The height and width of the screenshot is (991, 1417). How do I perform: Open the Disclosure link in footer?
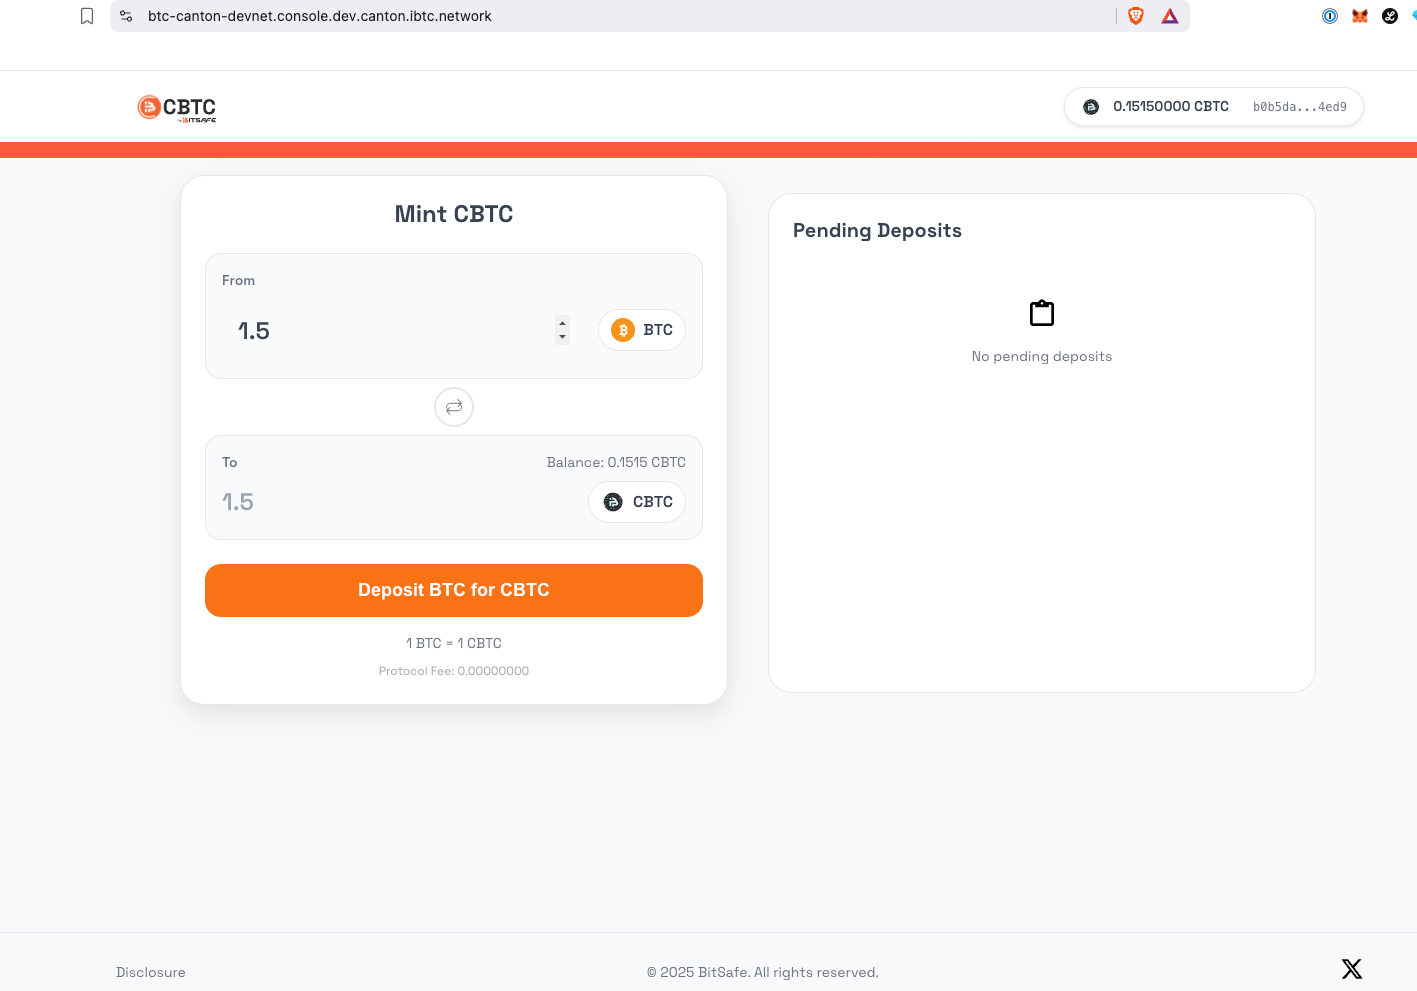(151, 972)
